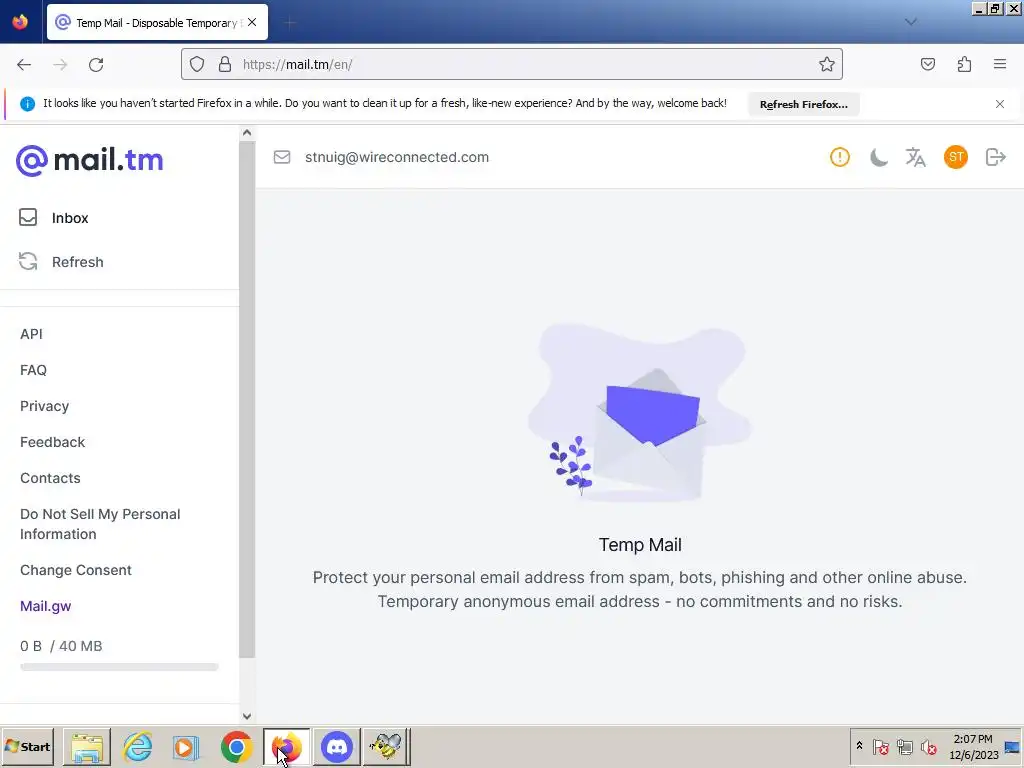This screenshot has width=1024, height=768.
Task: Open the Change Consent link
Action: point(76,570)
